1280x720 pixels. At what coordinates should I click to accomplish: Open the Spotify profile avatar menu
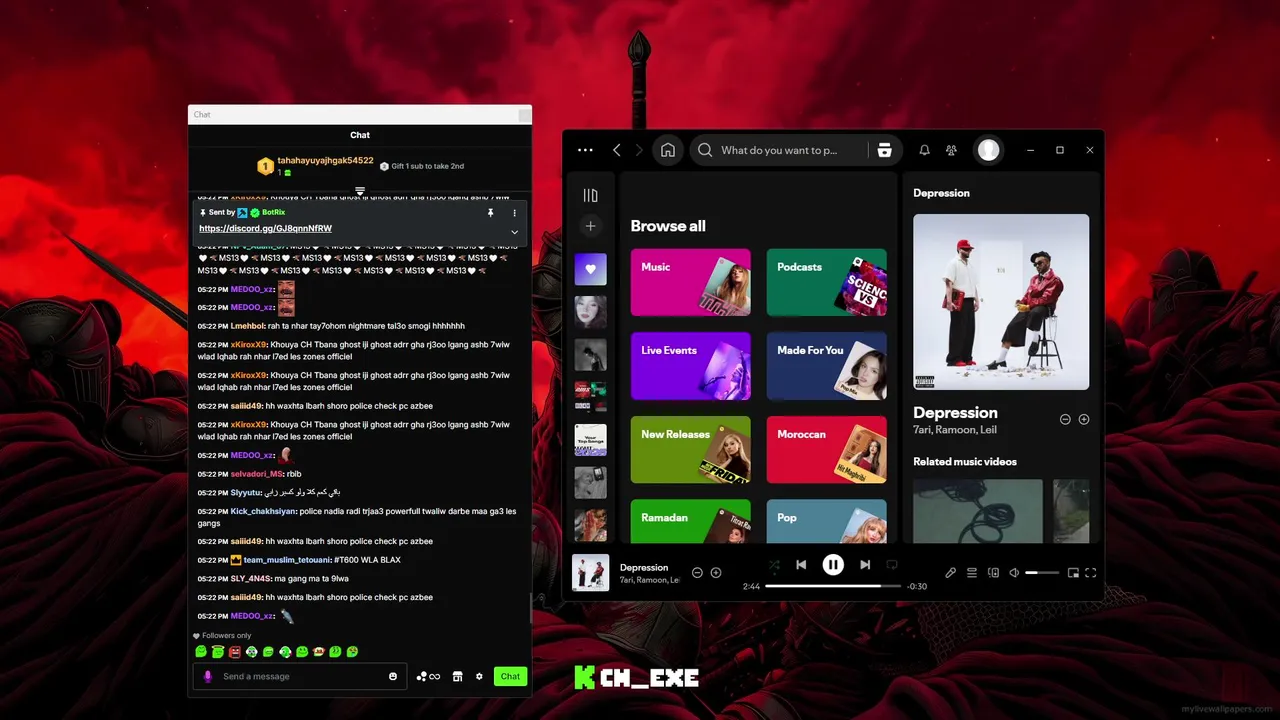point(988,150)
